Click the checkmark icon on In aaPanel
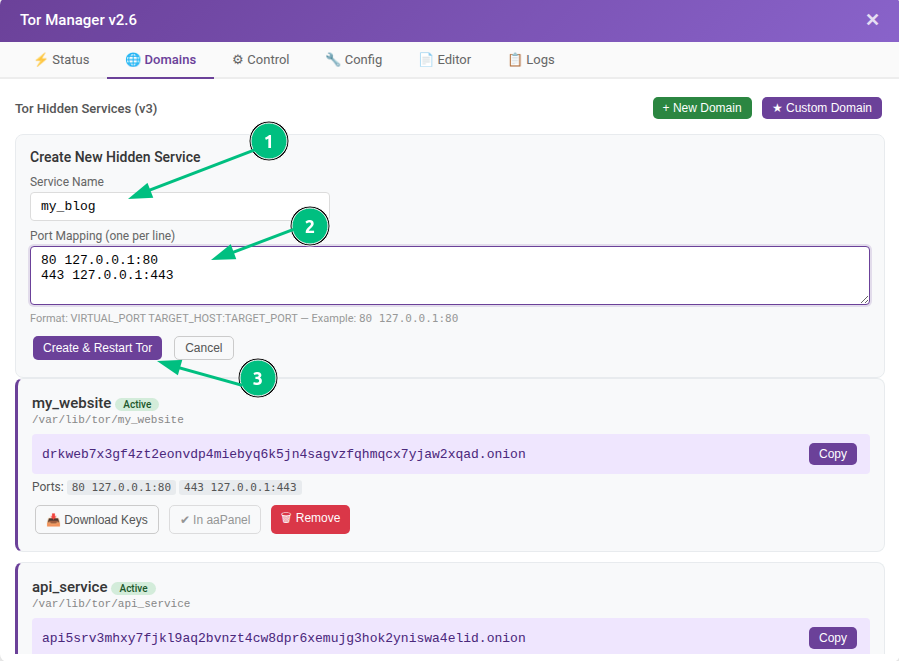The width and height of the screenshot is (899, 661). pos(185,520)
